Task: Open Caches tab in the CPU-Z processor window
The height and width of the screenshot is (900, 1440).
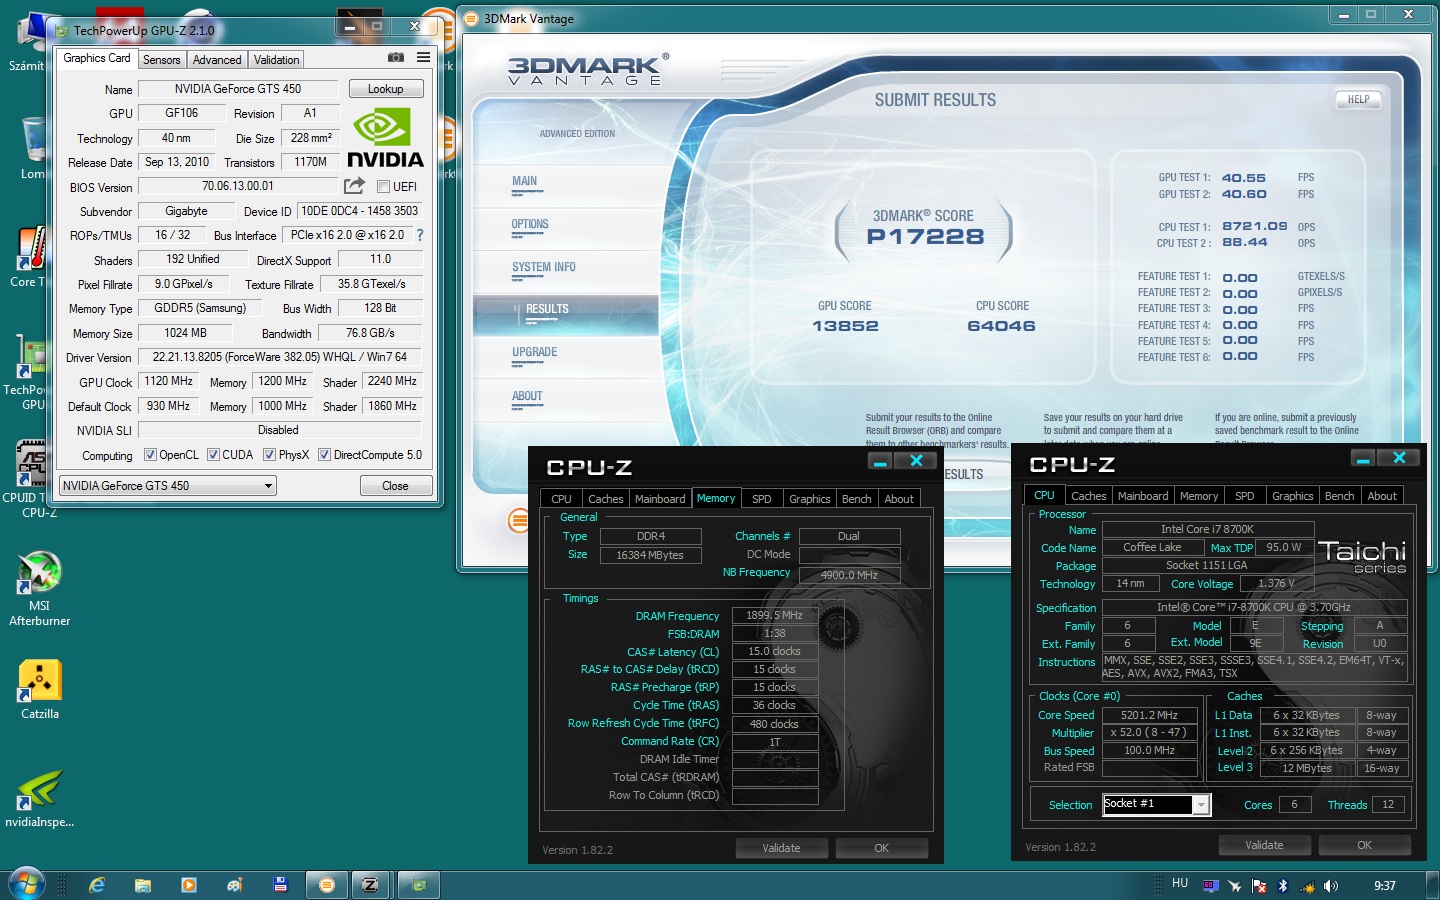Action: (1088, 496)
